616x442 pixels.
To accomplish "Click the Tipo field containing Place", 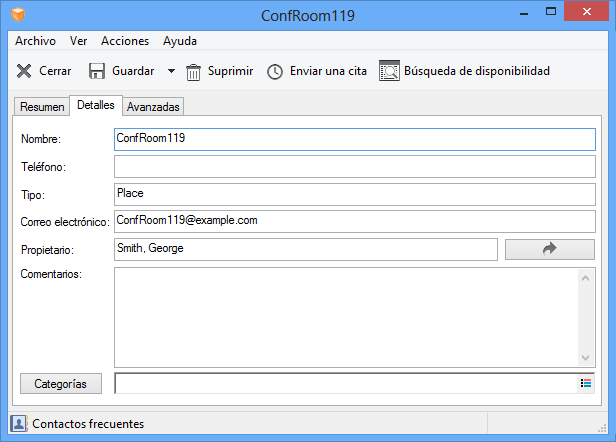I will [x=355, y=194].
